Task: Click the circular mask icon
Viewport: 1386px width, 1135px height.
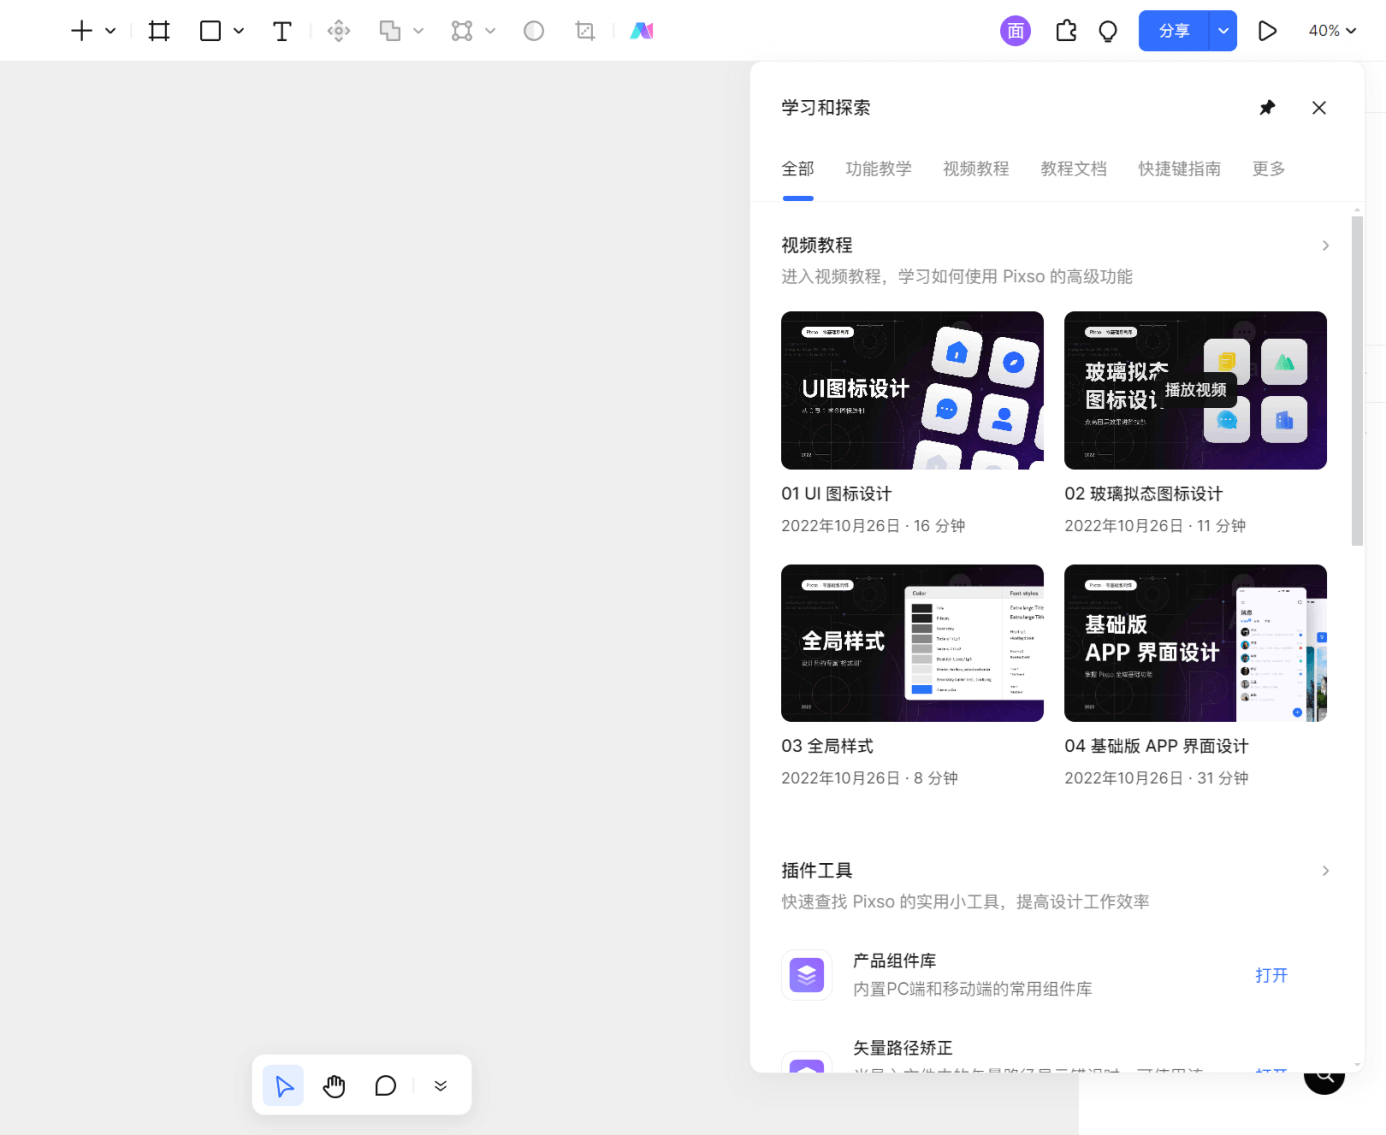Action: click(x=534, y=31)
